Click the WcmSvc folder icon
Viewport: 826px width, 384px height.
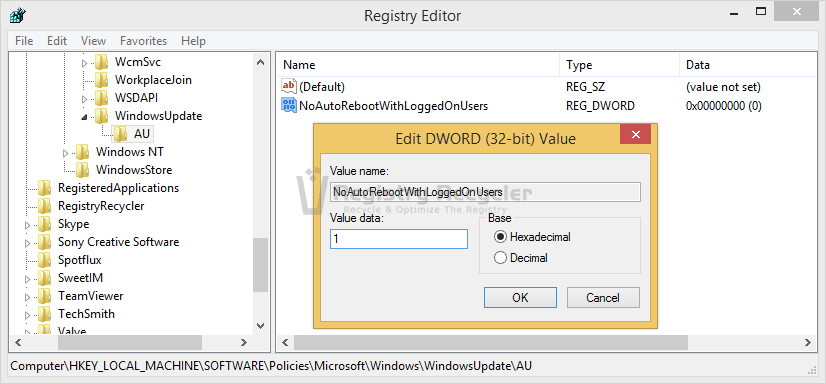pos(102,62)
